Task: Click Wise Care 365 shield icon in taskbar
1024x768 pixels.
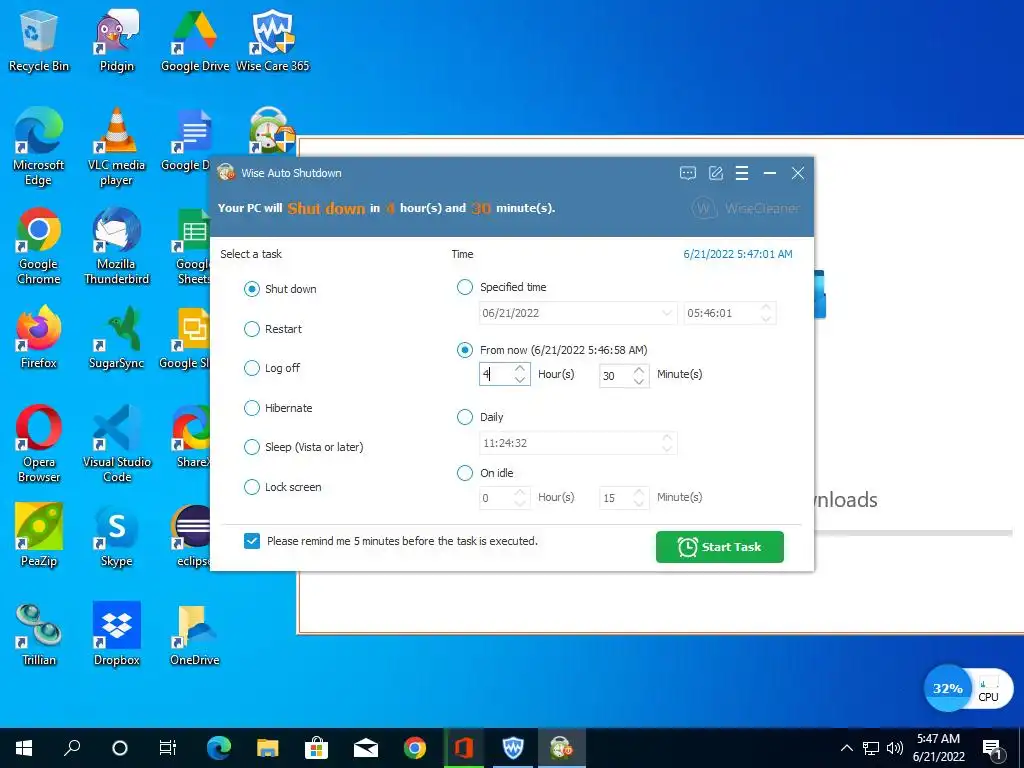Action: [x=513, y=748]
